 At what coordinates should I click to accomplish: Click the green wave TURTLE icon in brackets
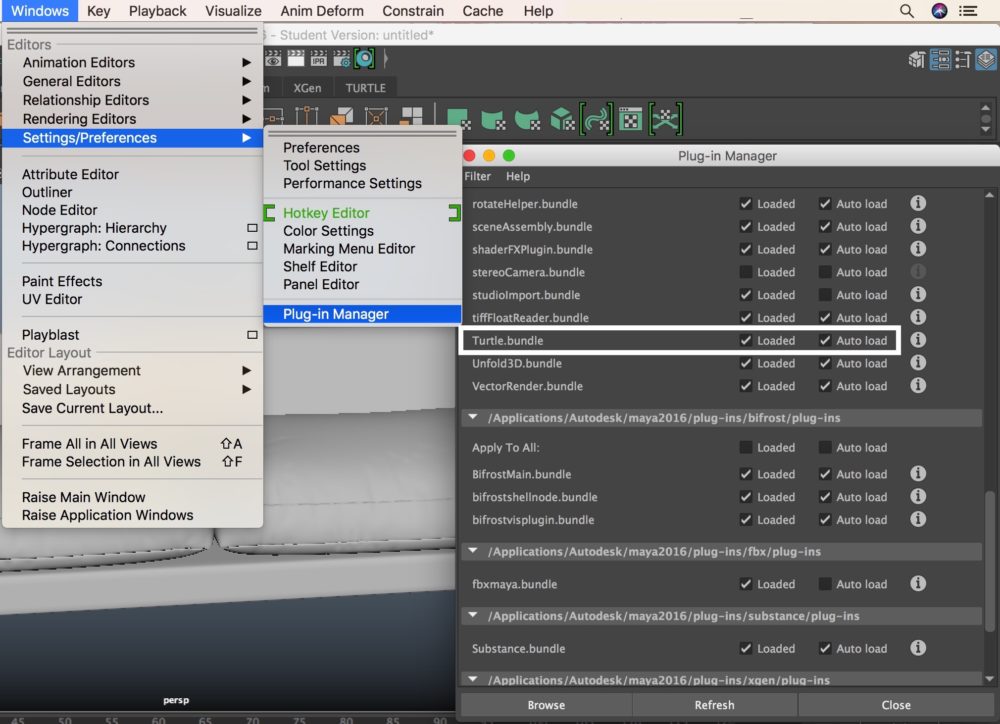click(596, 119)
